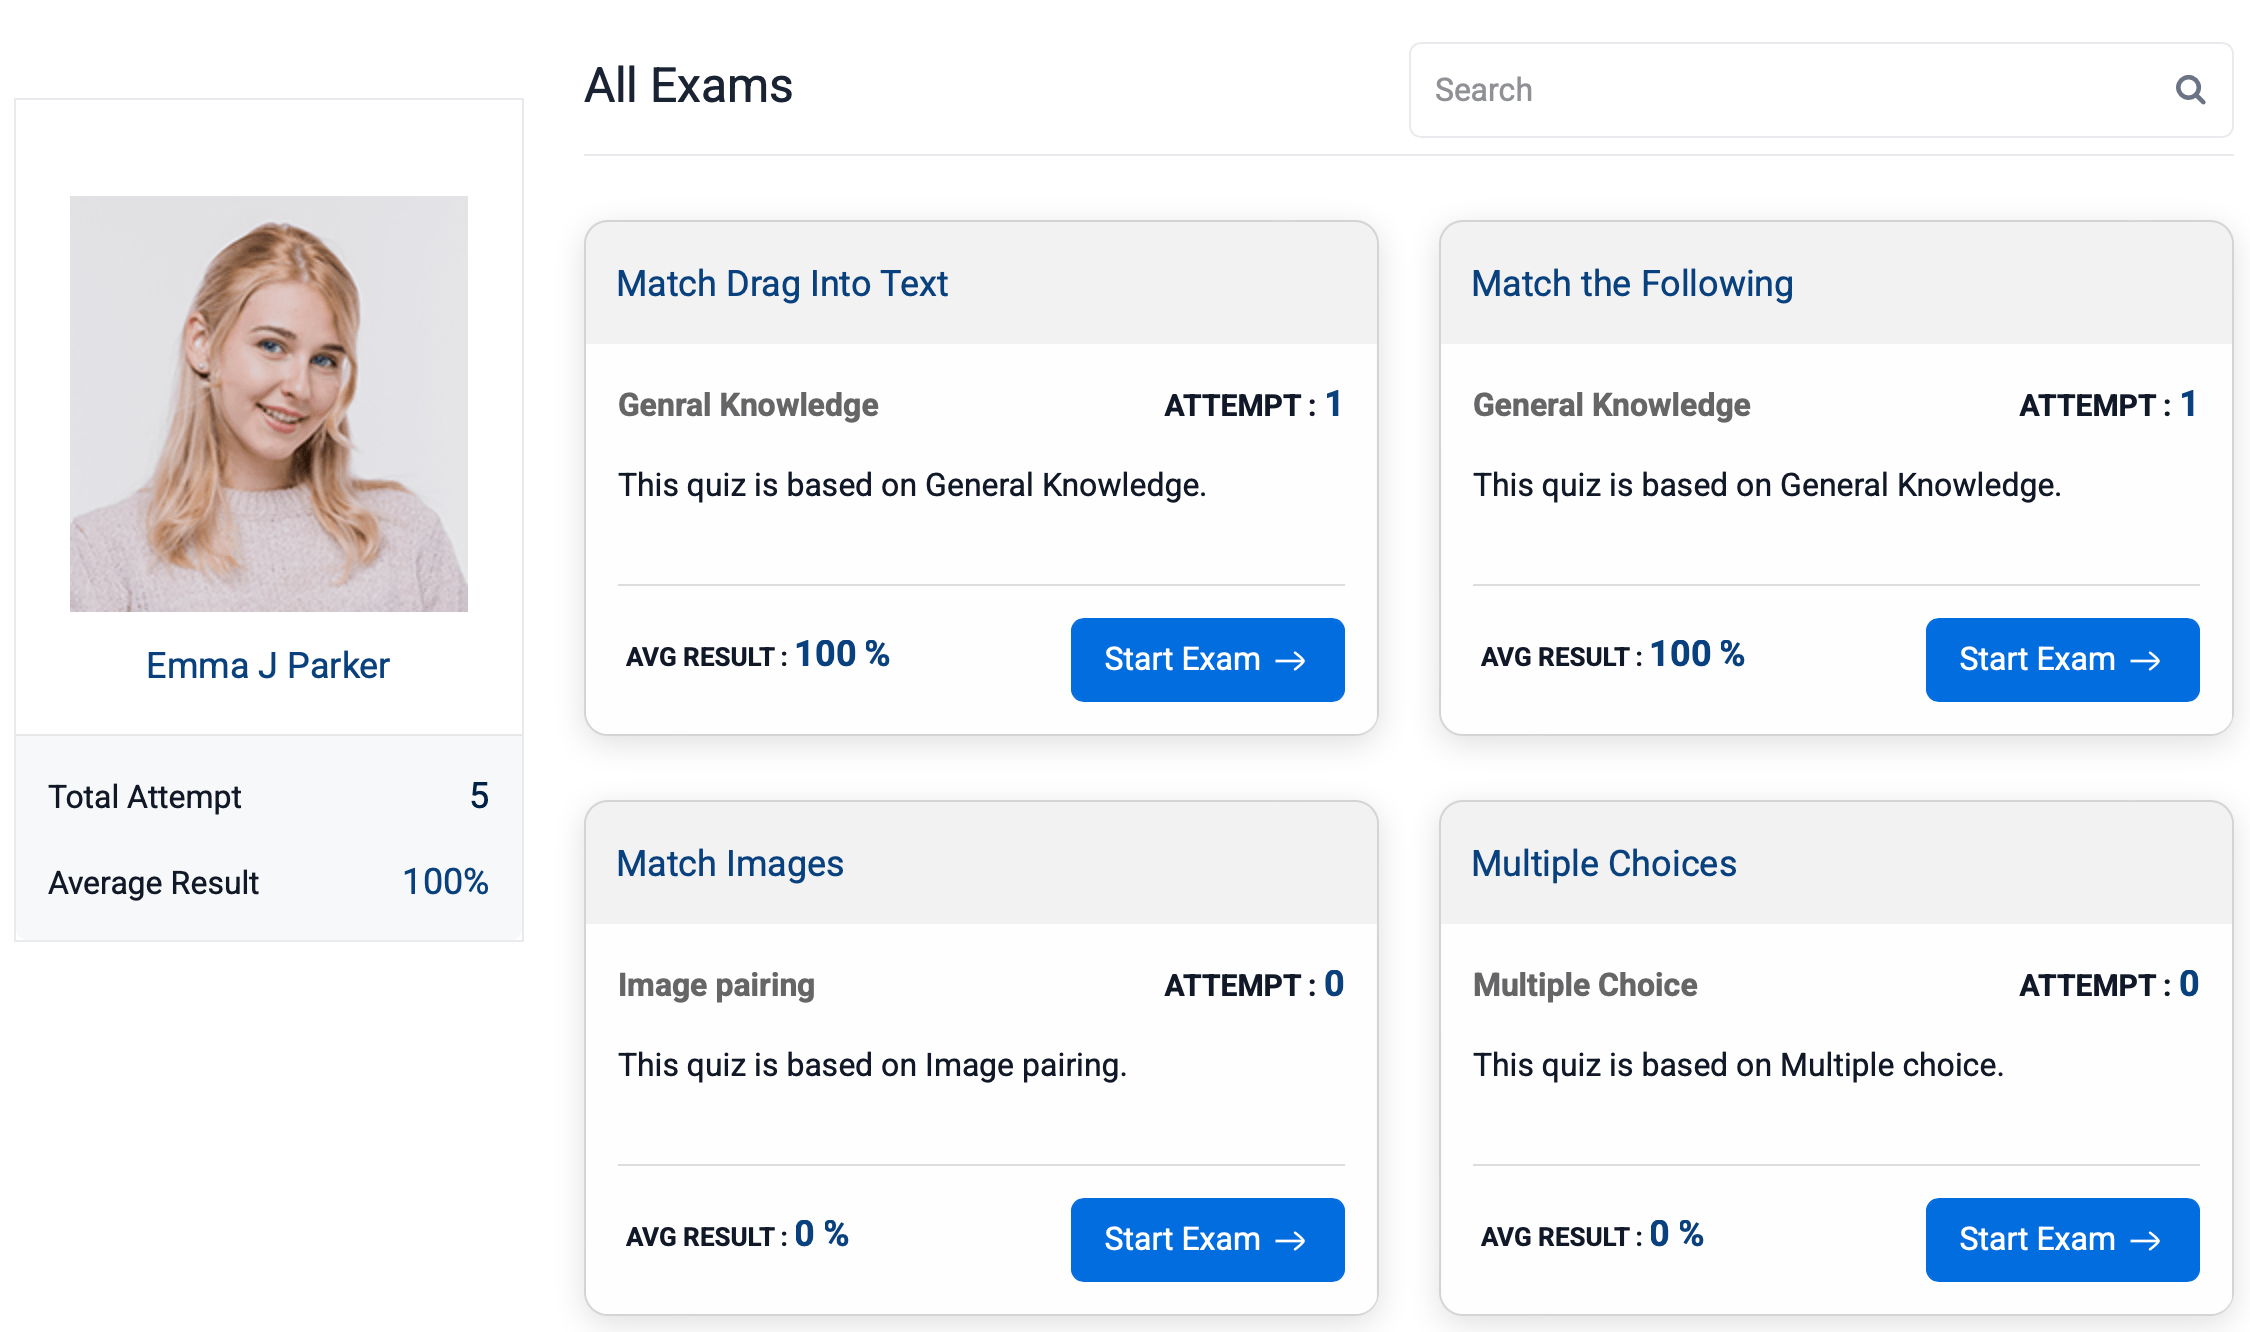Start the Match the Following exam
Viewport: 2250px width, 1332px height.
pyautogui.click(x=2062, y=660)
